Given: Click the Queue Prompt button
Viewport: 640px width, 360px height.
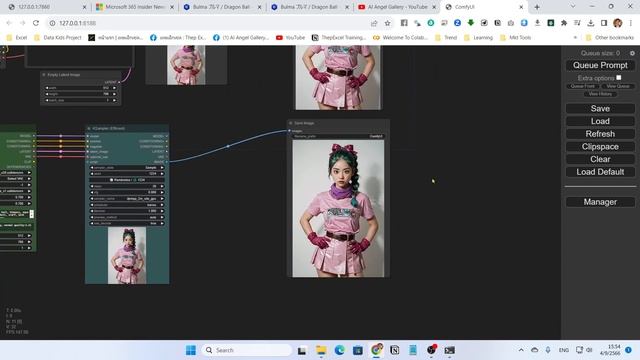Looking at the screenshot, I should 600,65.
